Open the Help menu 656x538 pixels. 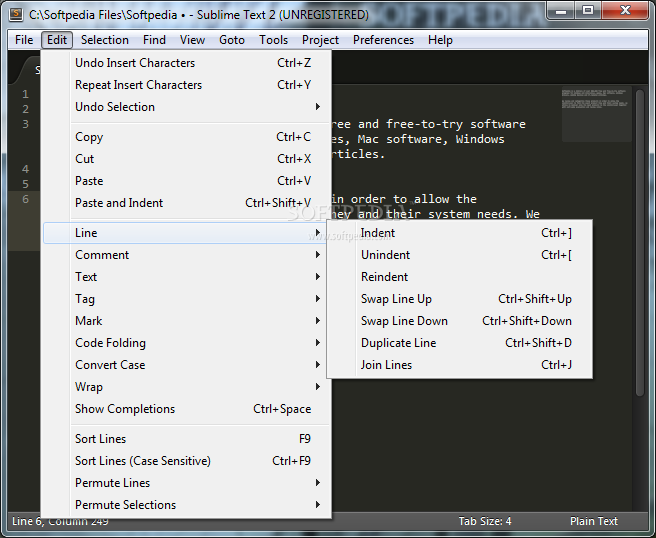click(440, 40)
